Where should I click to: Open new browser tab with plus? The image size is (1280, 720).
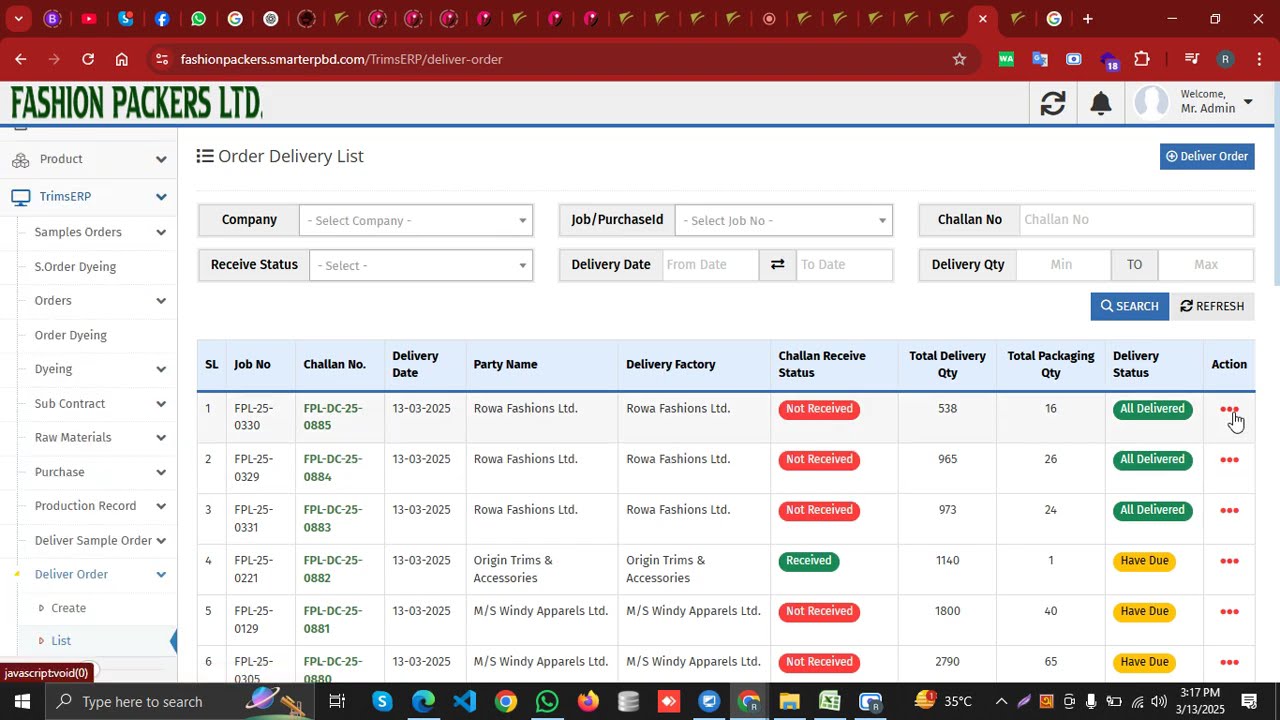tap(1087, 19)
